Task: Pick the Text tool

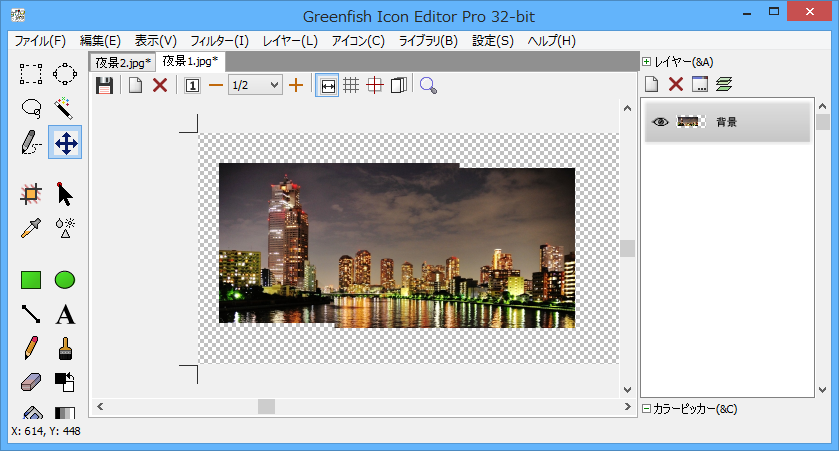Action: point(65,315)
